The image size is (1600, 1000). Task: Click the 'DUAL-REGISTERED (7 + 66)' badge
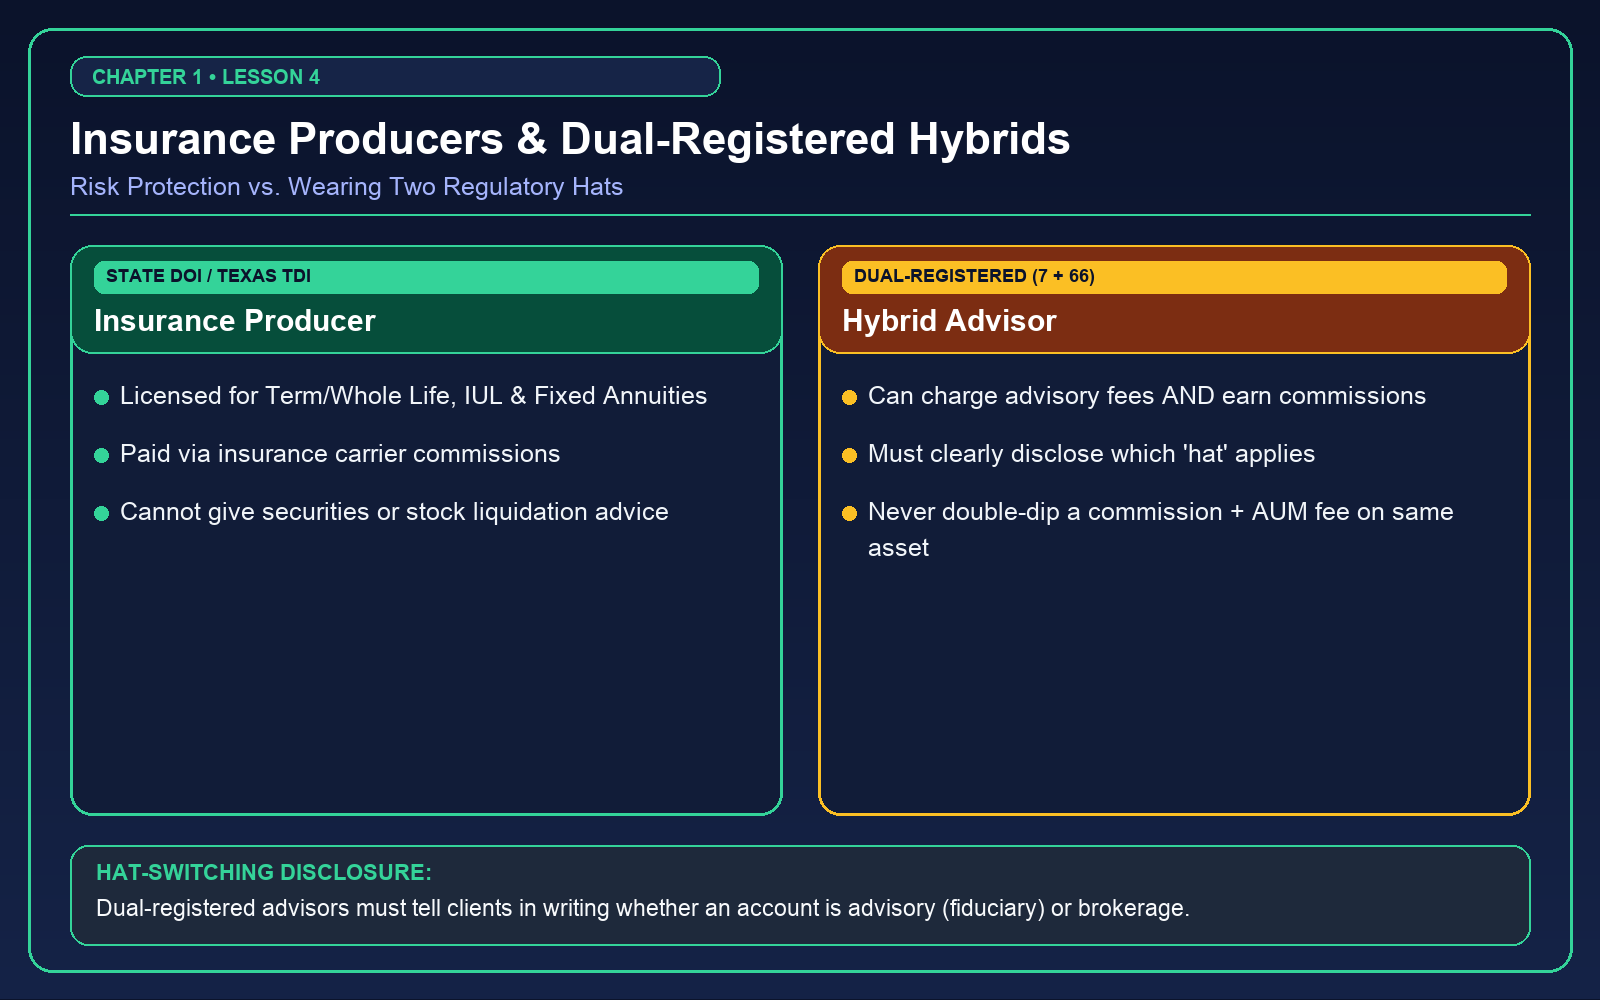[1174, 277]
